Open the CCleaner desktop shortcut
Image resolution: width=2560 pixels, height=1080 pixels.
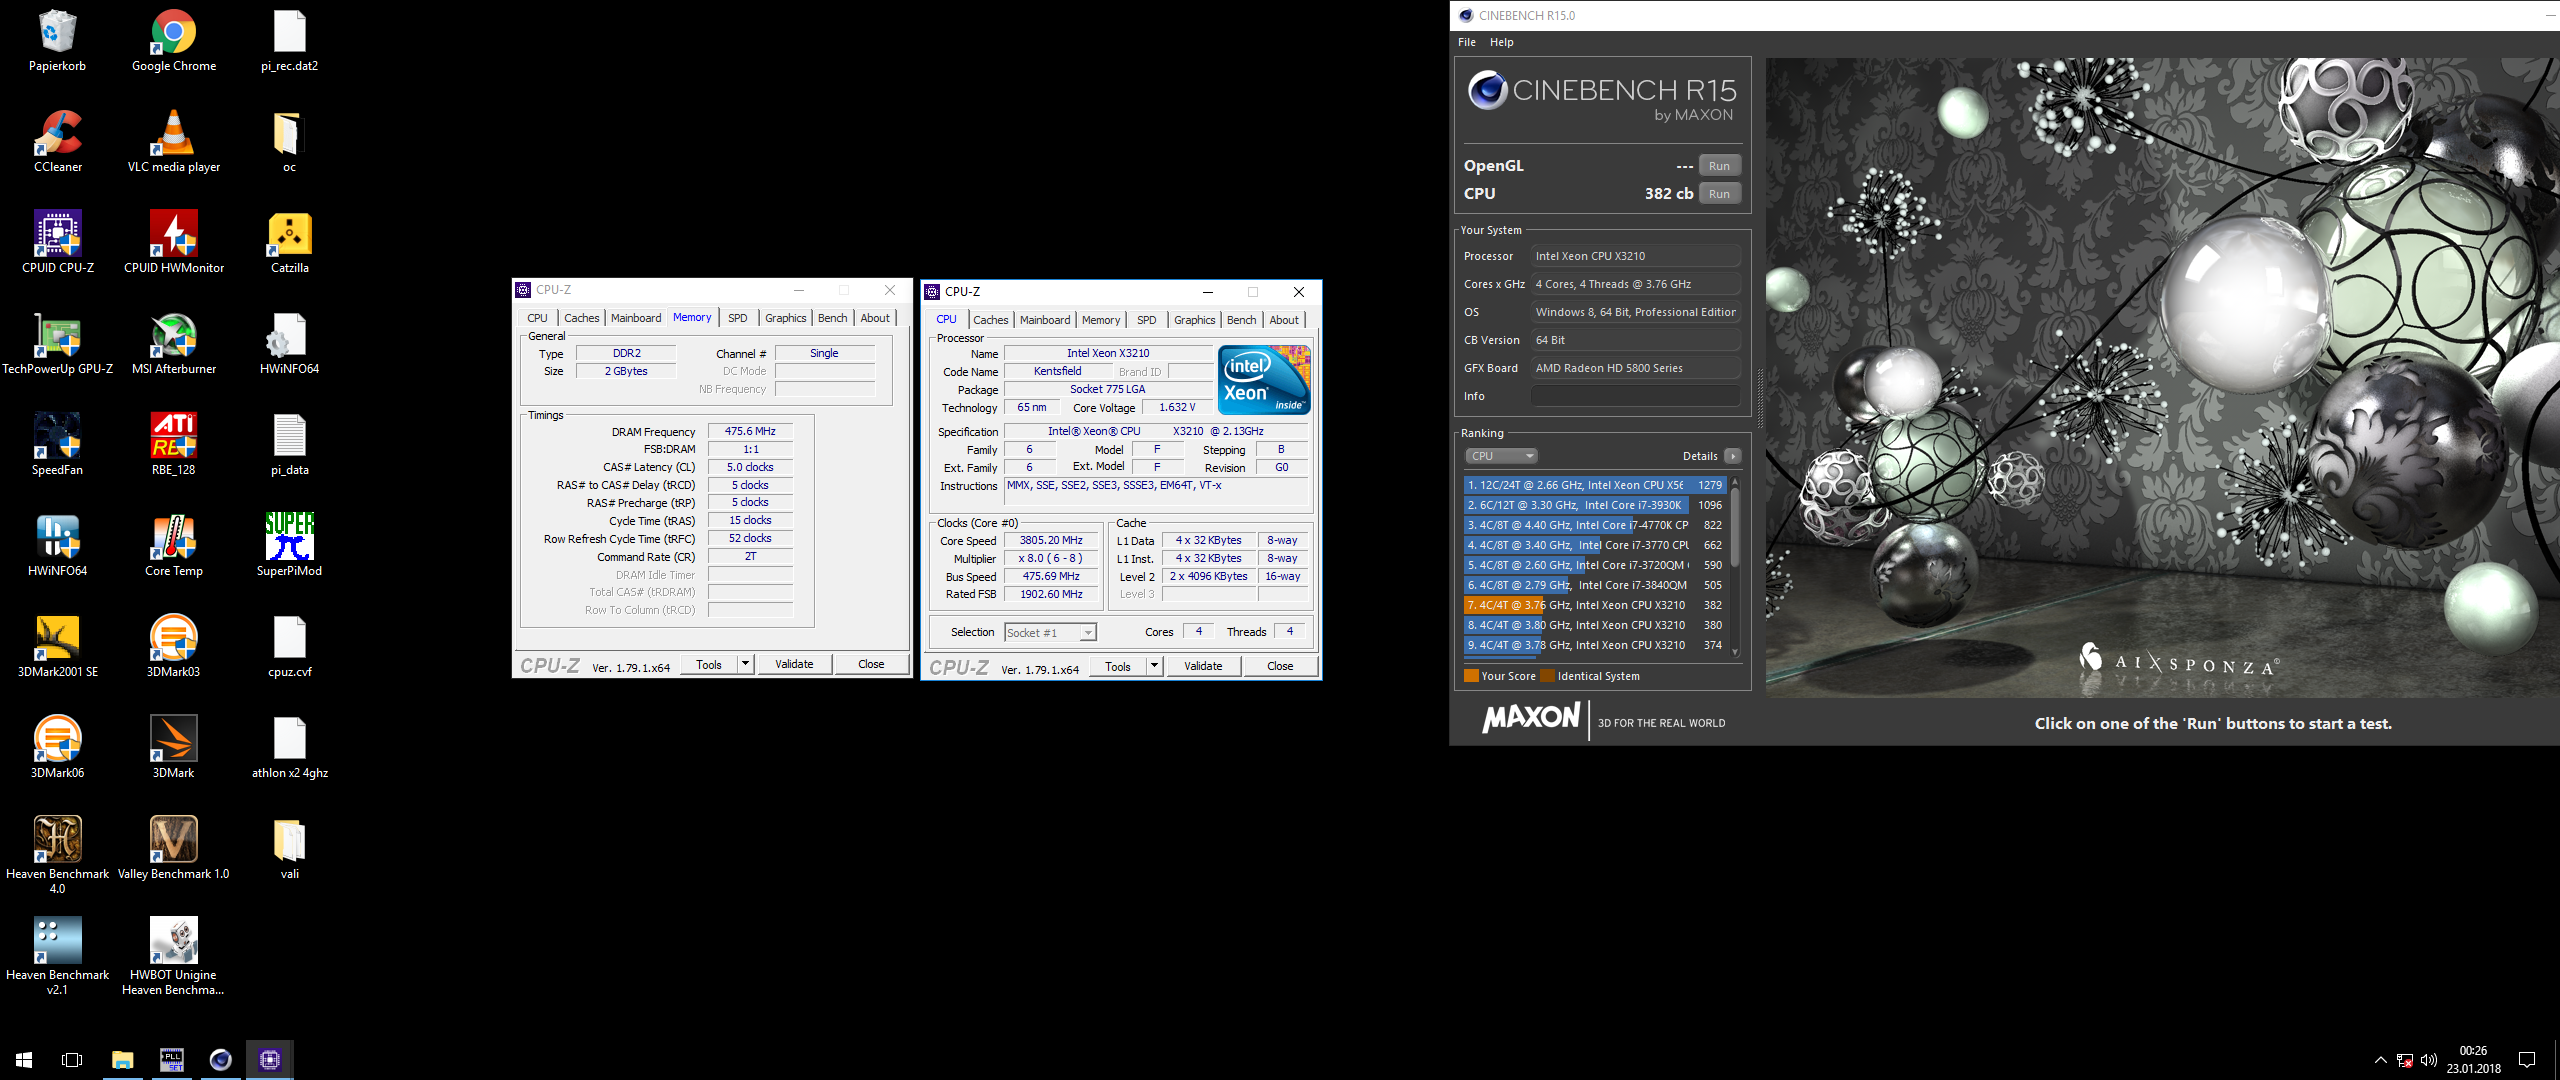[x=57, y=141]
